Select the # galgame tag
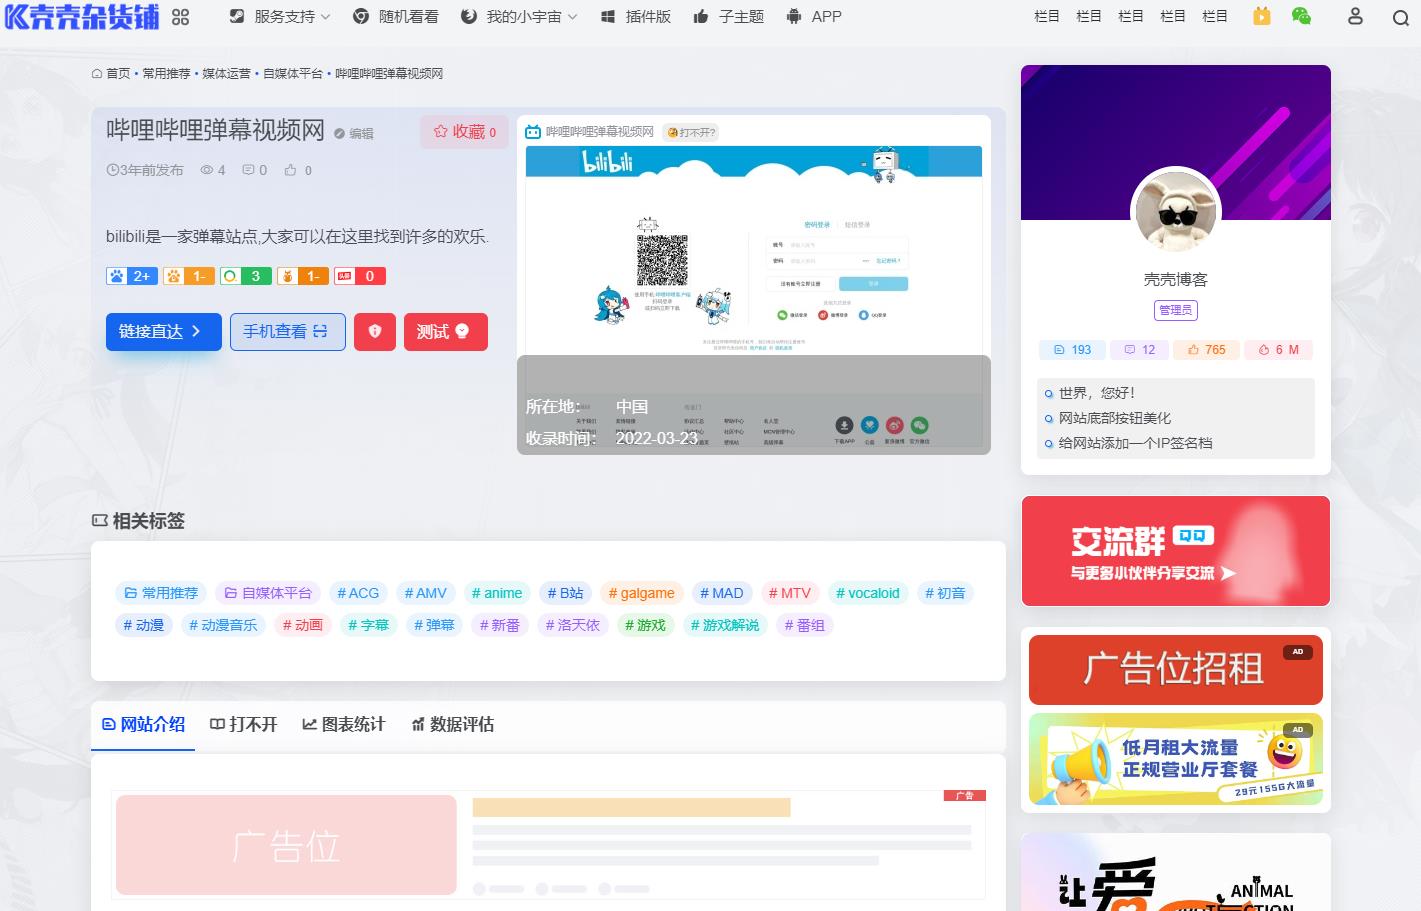This screenshot has height=911, width=1421. (x=642, y=593)
